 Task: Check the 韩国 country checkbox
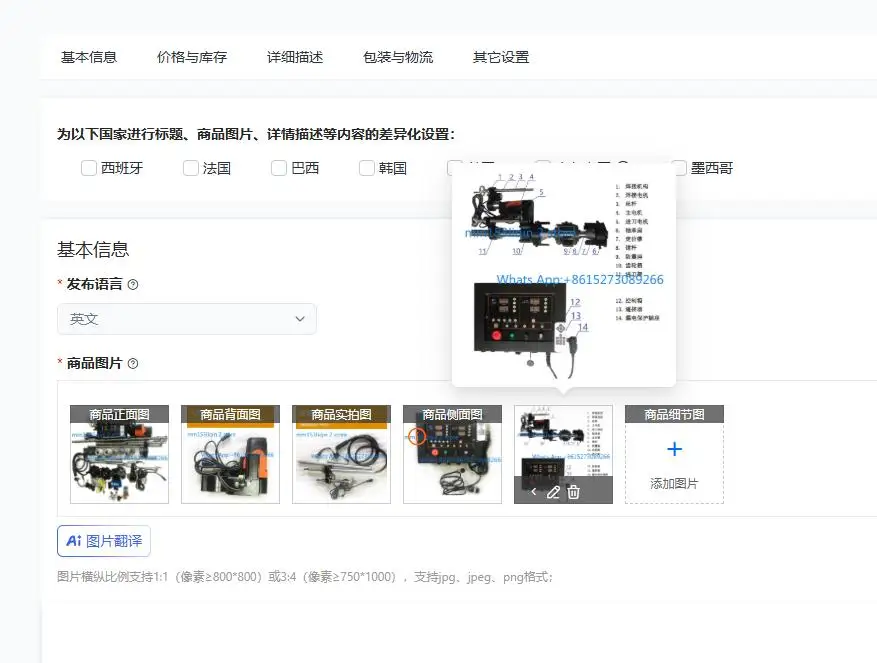click(x=366, y=168)
